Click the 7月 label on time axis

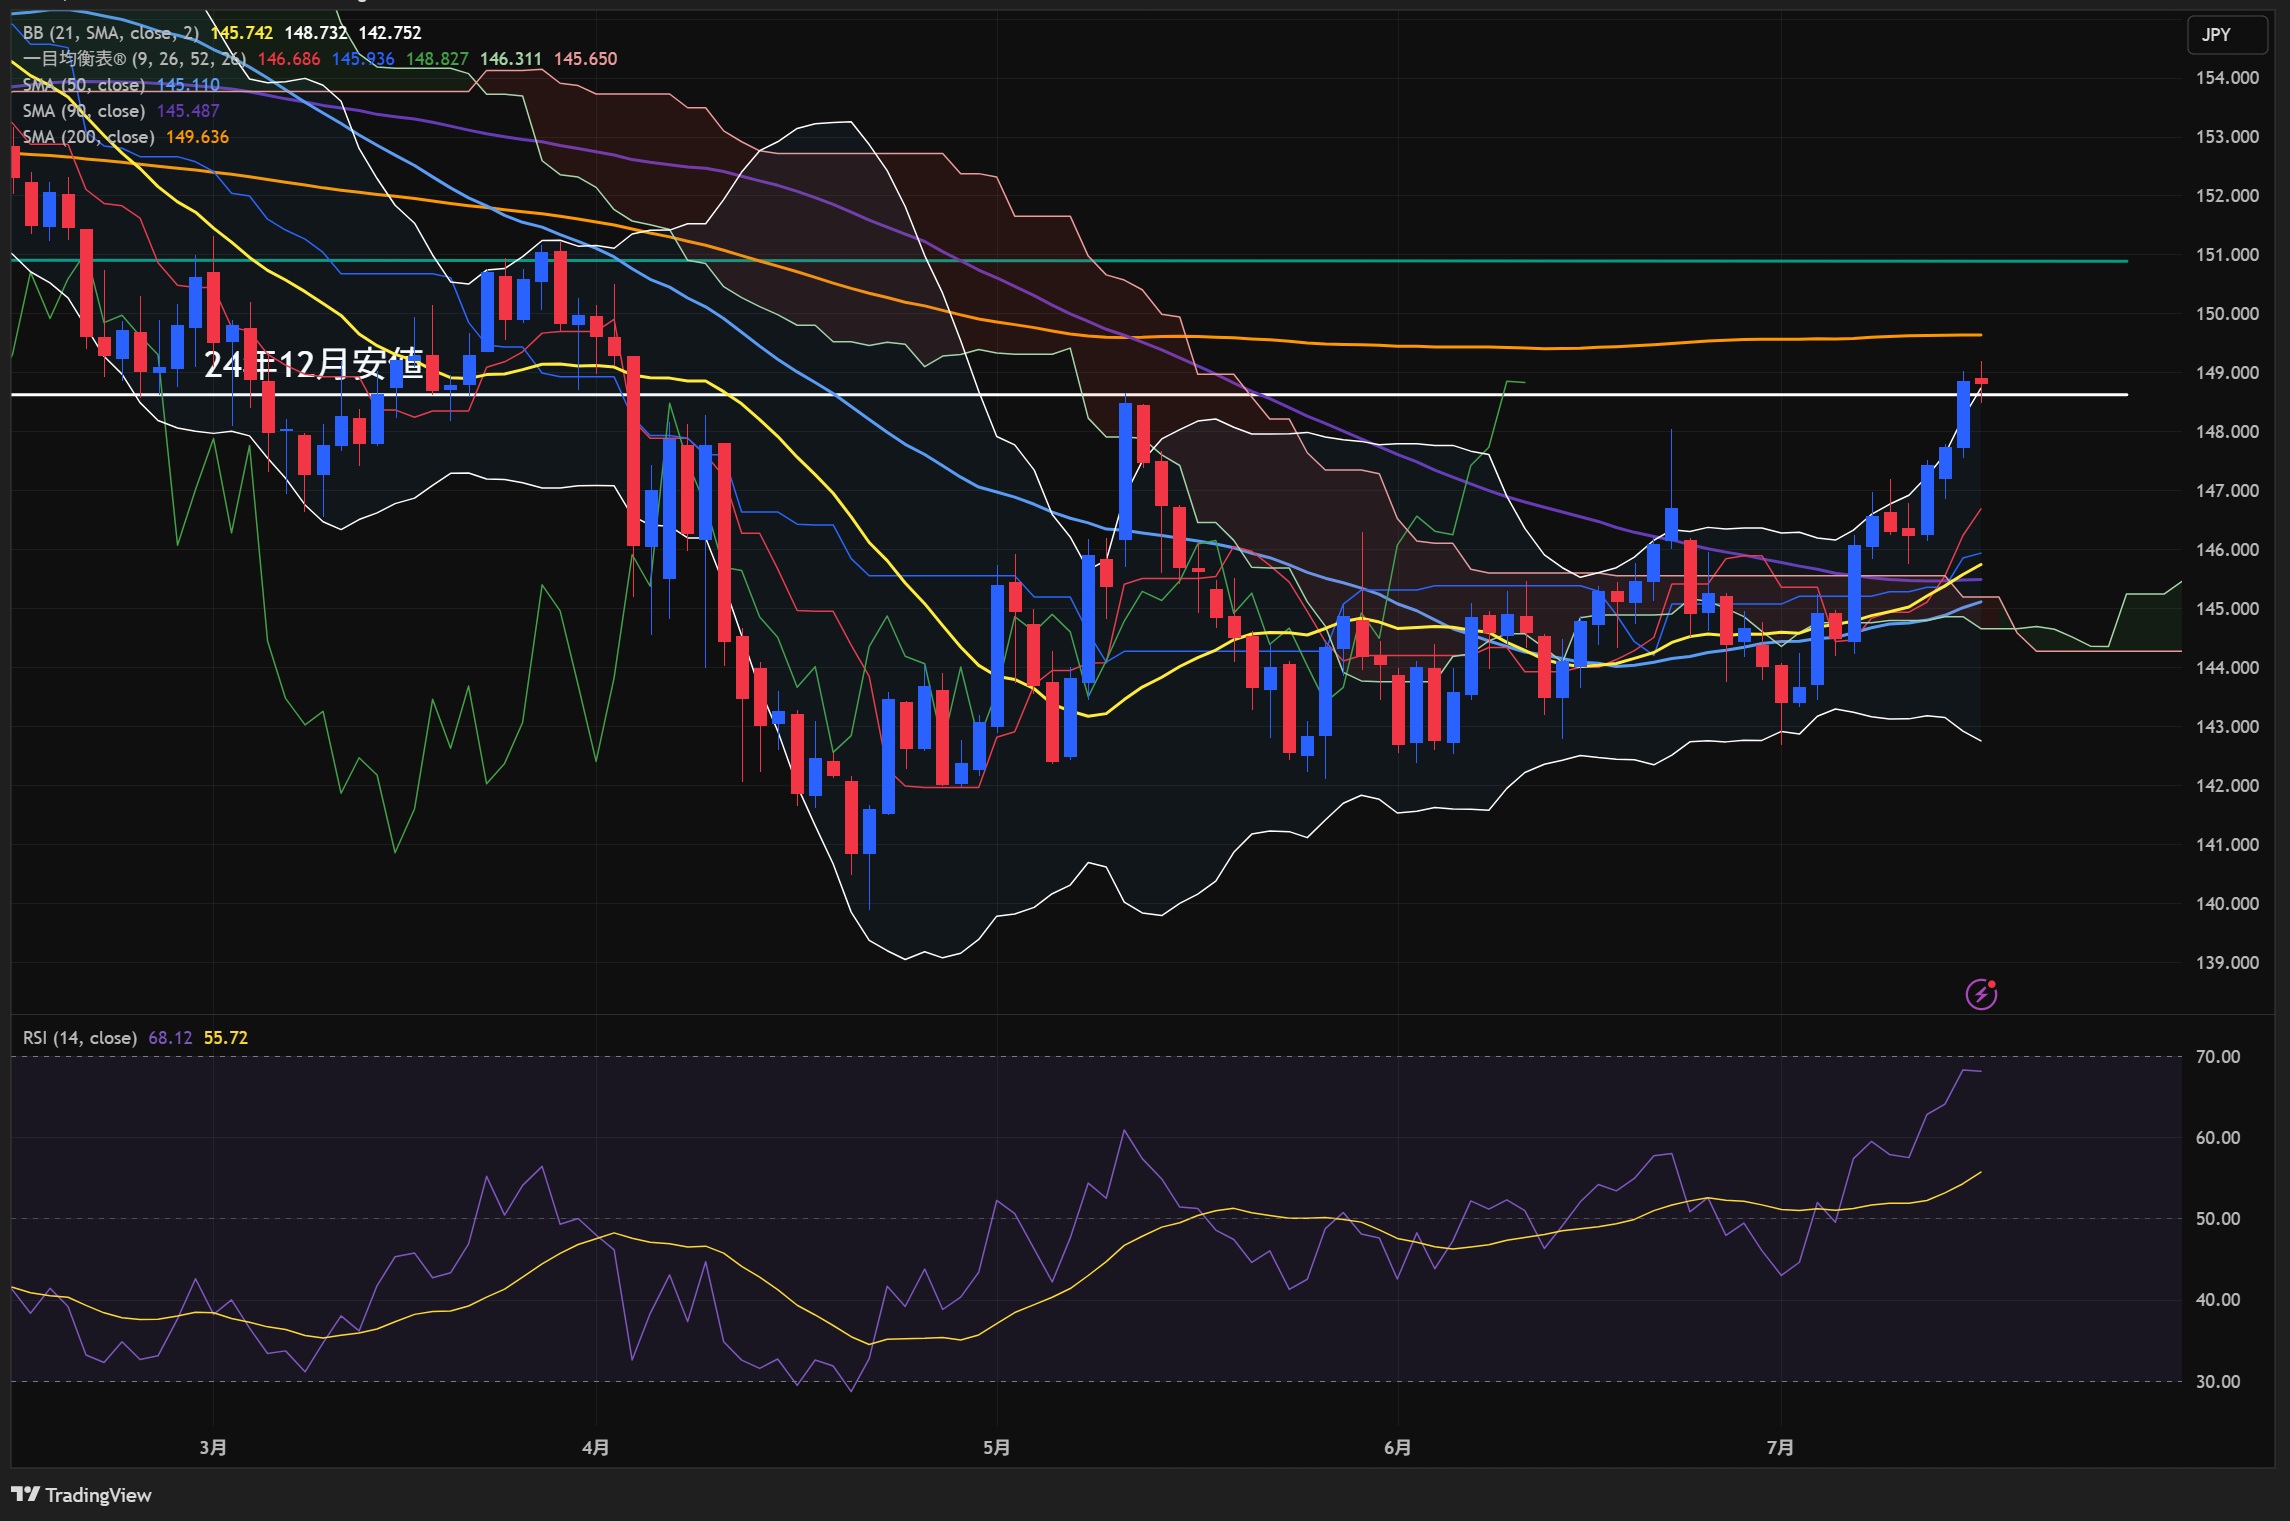click(1780, 1447)
